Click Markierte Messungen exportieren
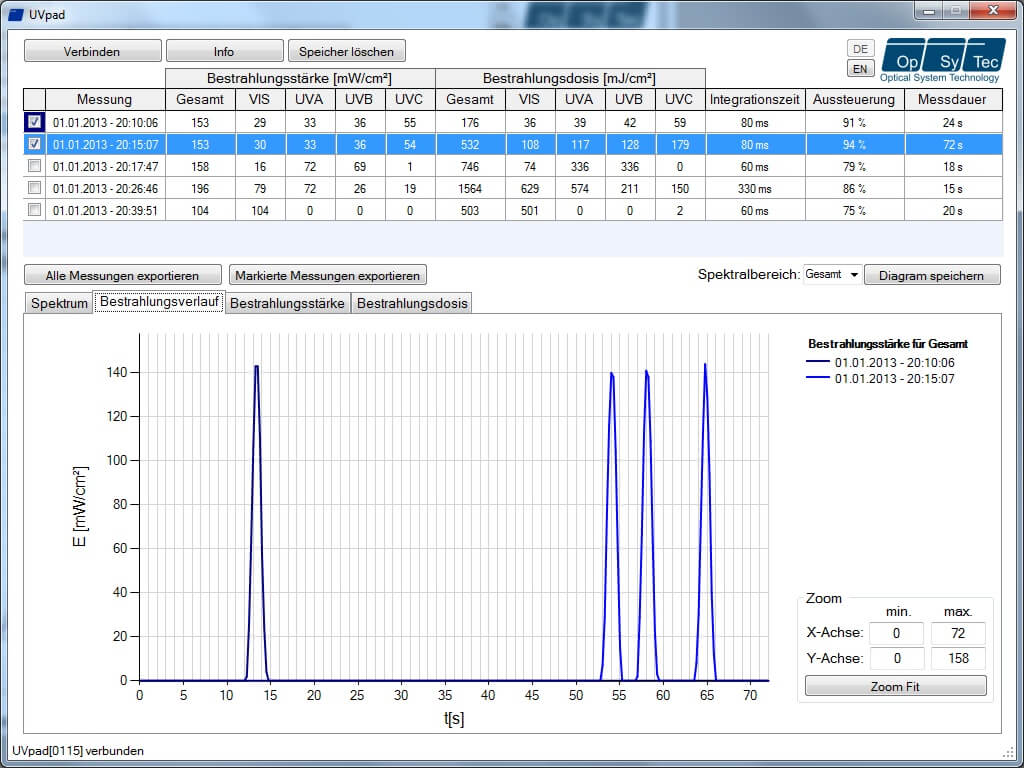The width and height of the screenshot is (1024, 768). click(327, 274)
